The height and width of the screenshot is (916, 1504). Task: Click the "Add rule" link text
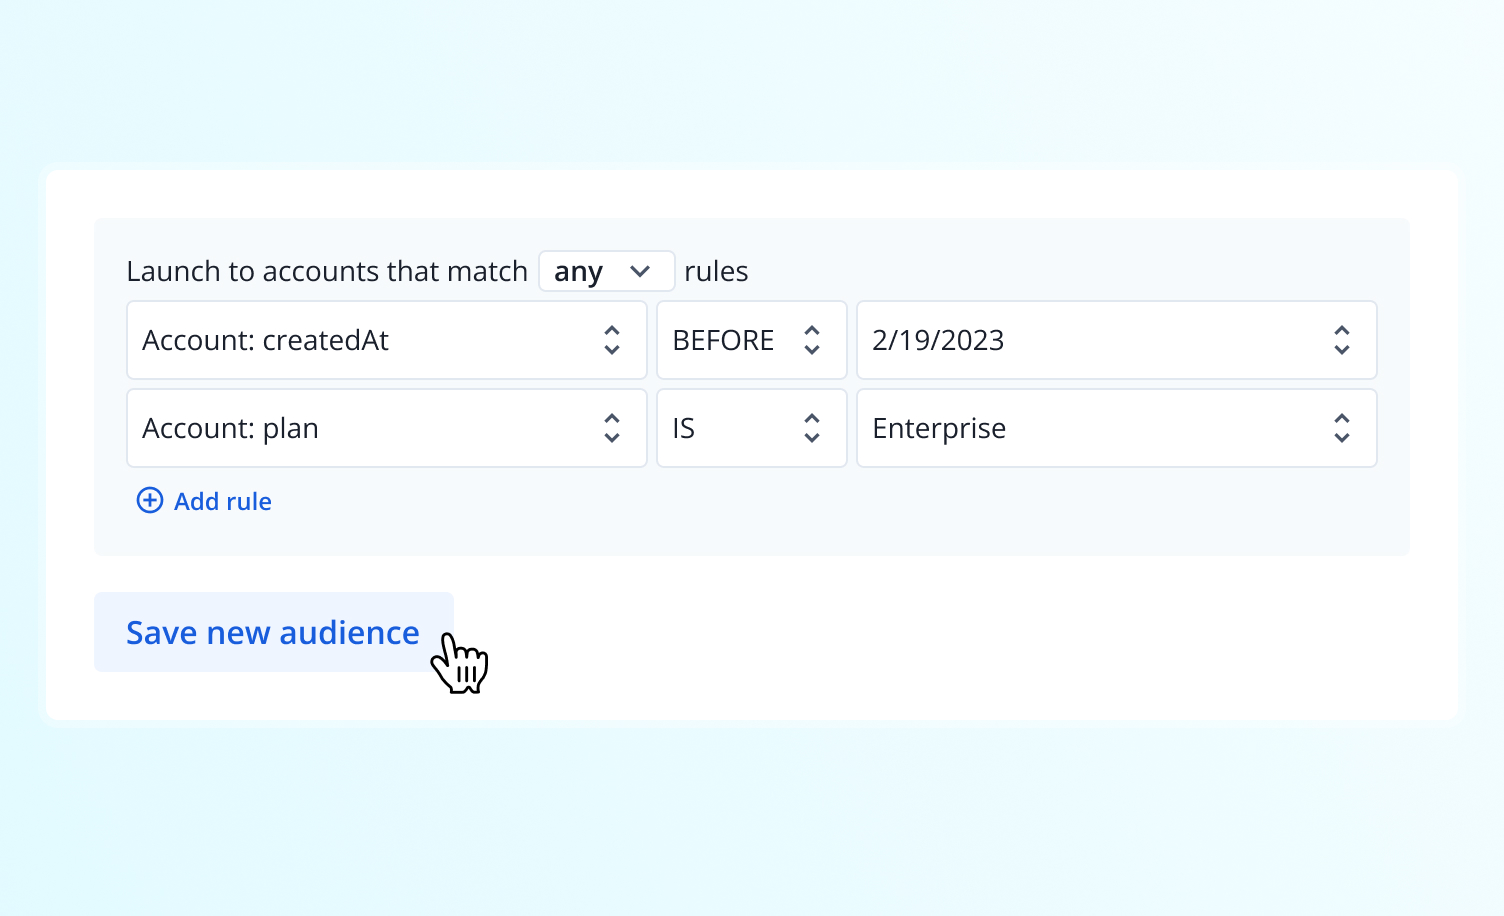223,501
